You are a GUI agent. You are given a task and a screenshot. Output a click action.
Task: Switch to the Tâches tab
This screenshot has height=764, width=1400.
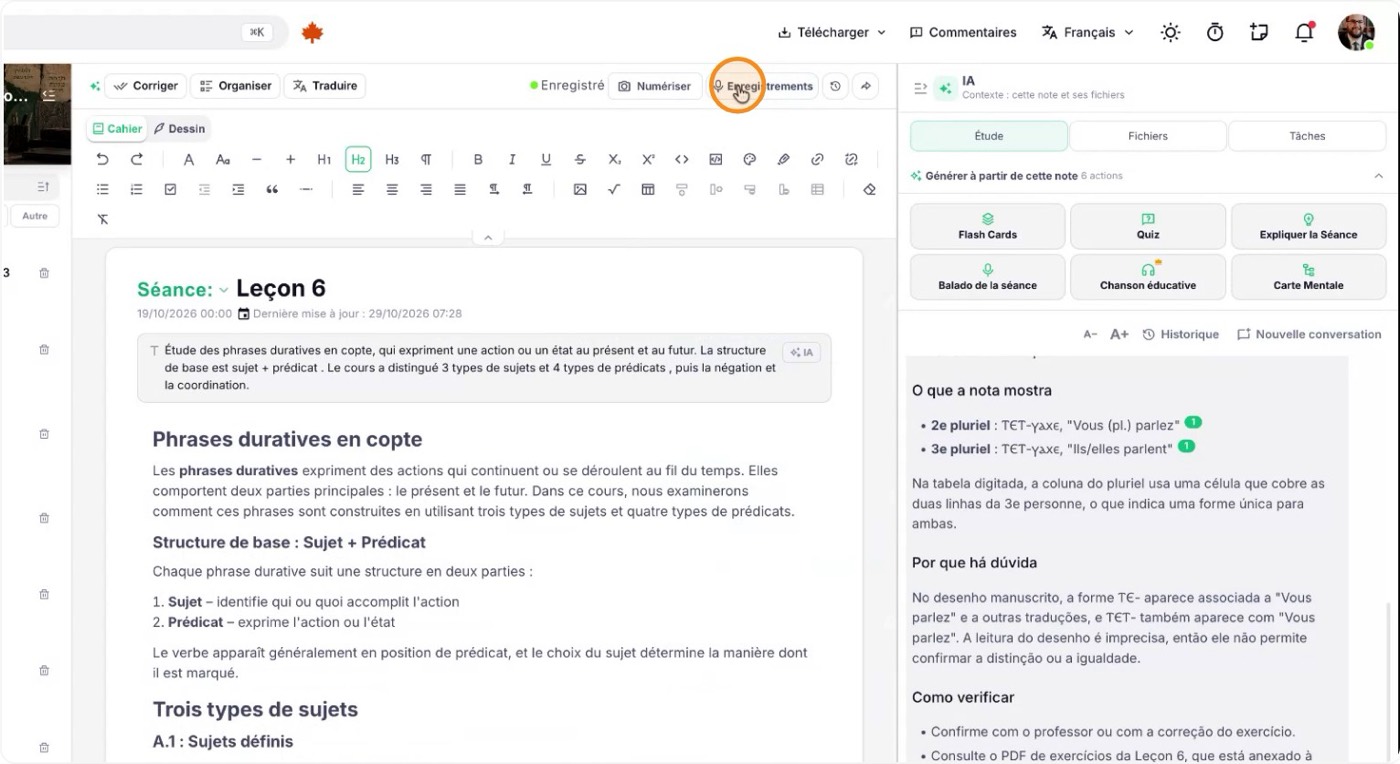point(1307,136)
